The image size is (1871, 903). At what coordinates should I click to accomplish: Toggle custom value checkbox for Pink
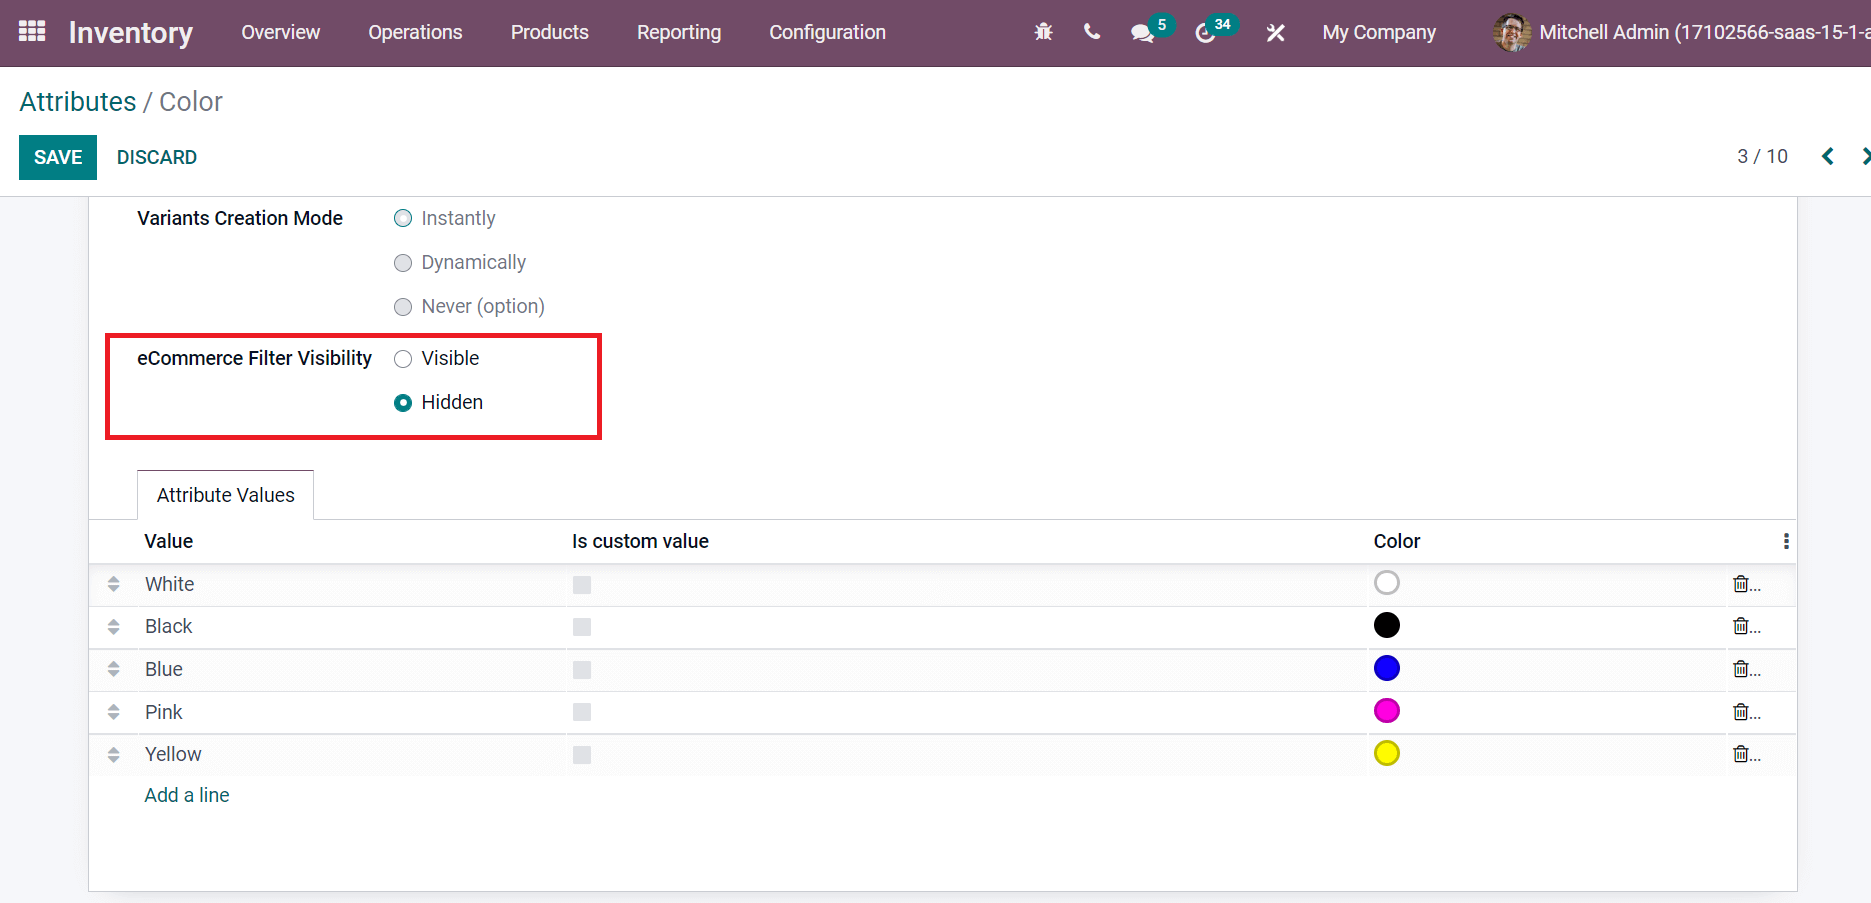point(582,712)
